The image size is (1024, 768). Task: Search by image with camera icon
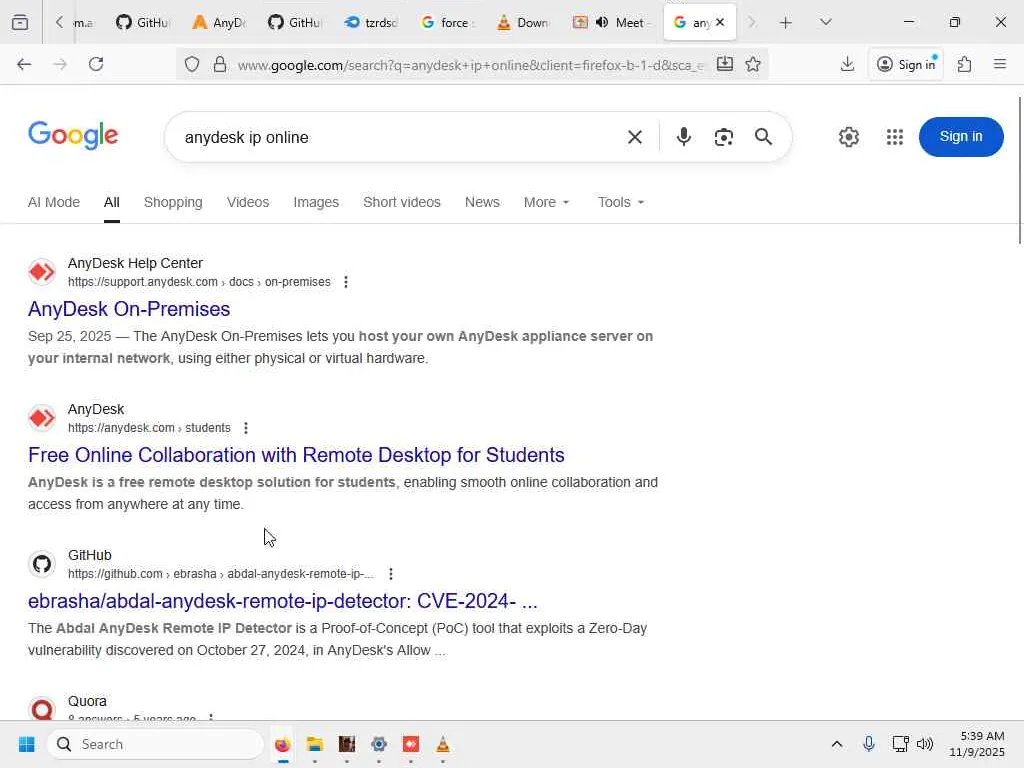pyautogui.click(x=724, y=137)
